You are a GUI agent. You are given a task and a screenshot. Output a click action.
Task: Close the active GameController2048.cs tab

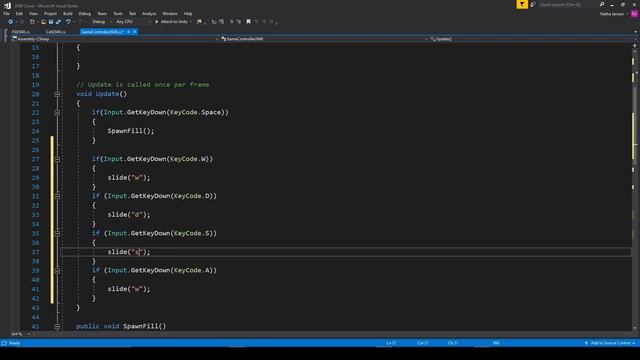[135, 32]
